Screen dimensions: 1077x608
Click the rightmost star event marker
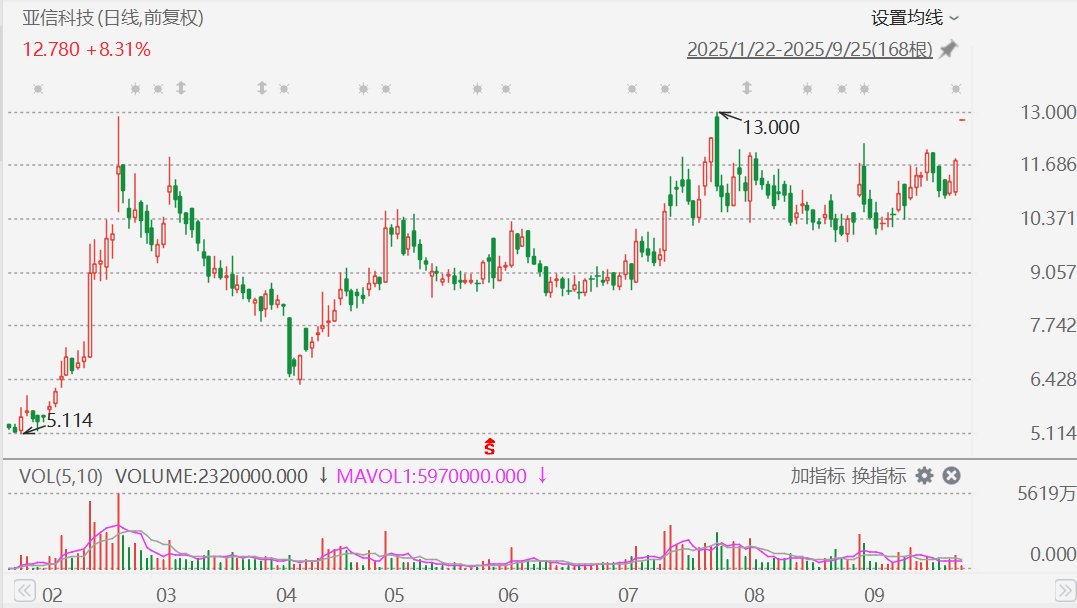tap(956, 89)
